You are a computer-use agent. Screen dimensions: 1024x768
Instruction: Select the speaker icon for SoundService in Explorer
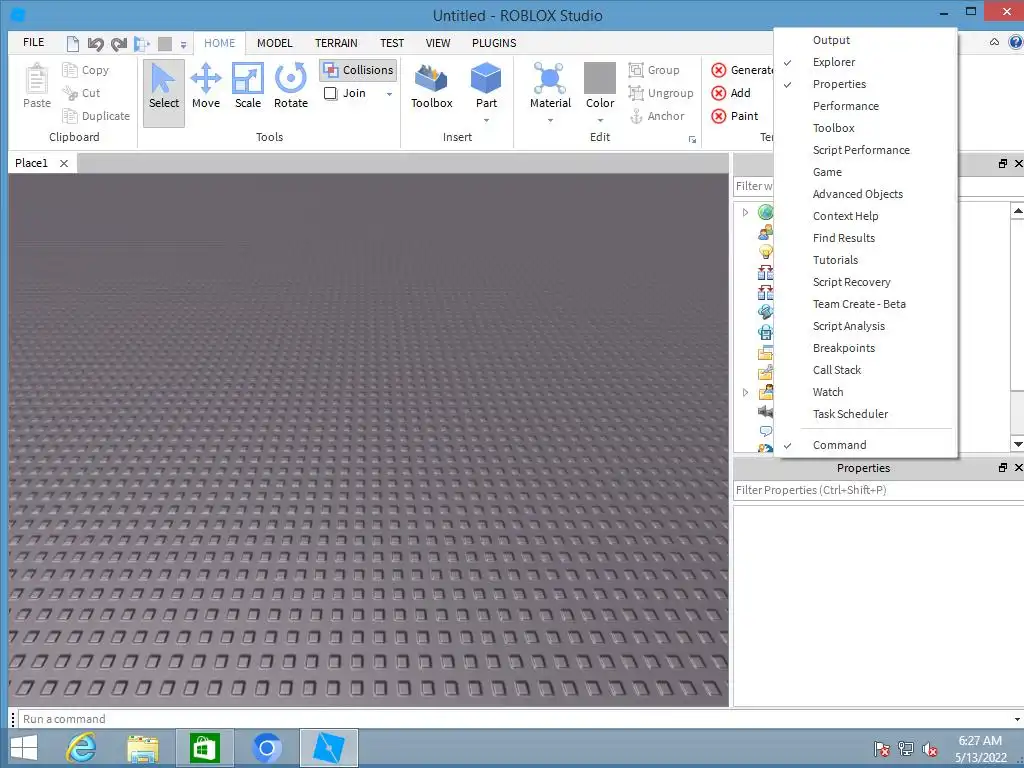tap(765, 411)
